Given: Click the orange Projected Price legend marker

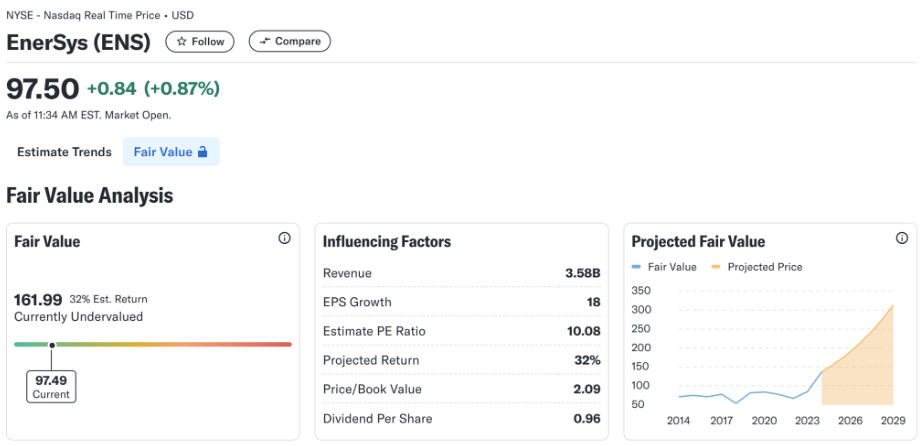Looking at the screenshot, I should [716, 267].
